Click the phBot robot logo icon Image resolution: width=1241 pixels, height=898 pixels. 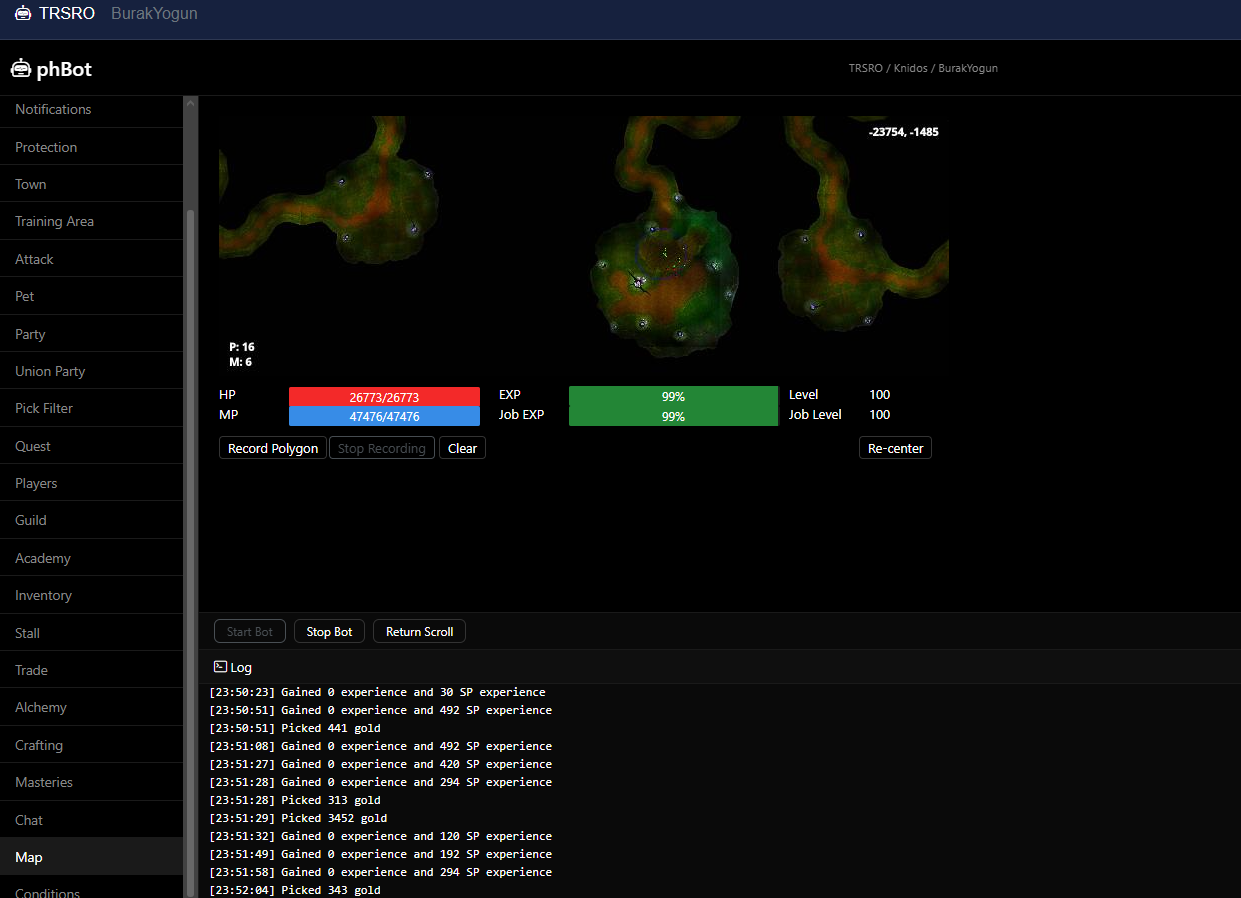click(x=20, y=69)
